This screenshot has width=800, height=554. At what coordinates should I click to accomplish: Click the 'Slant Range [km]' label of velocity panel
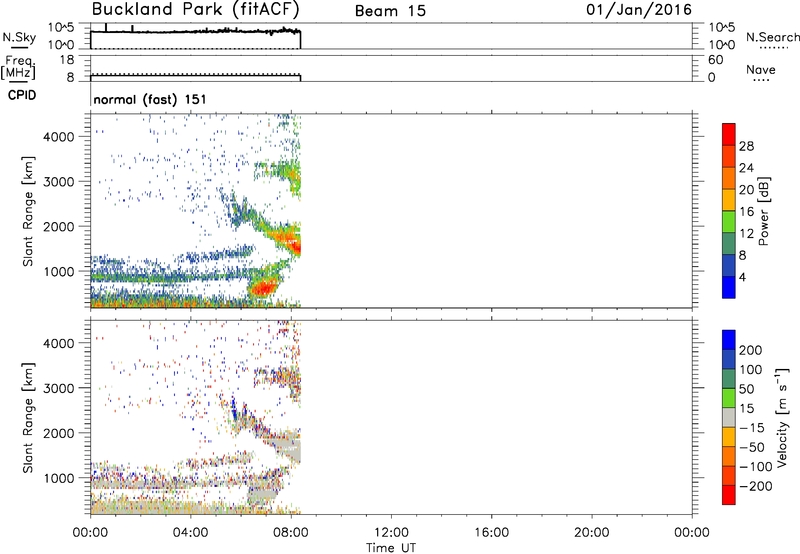pos(28,417)
